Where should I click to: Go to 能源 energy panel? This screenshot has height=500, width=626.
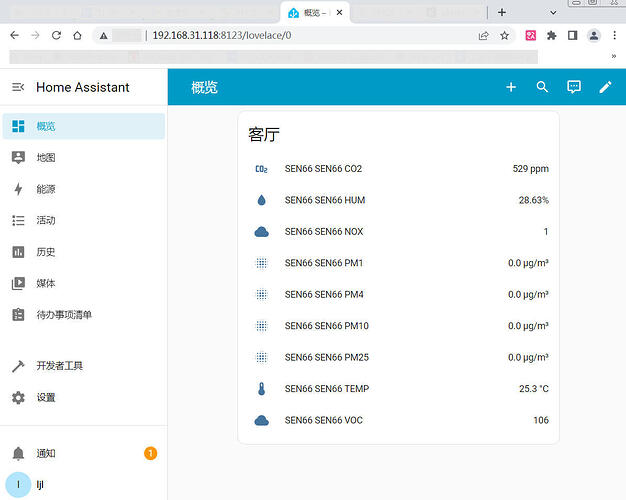(x=46, y=189)
